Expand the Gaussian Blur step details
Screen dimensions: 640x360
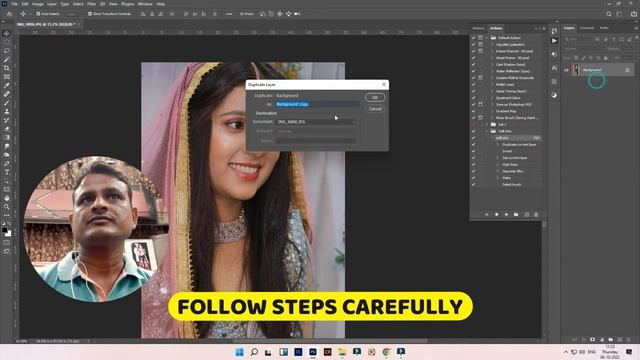[497, 171]
